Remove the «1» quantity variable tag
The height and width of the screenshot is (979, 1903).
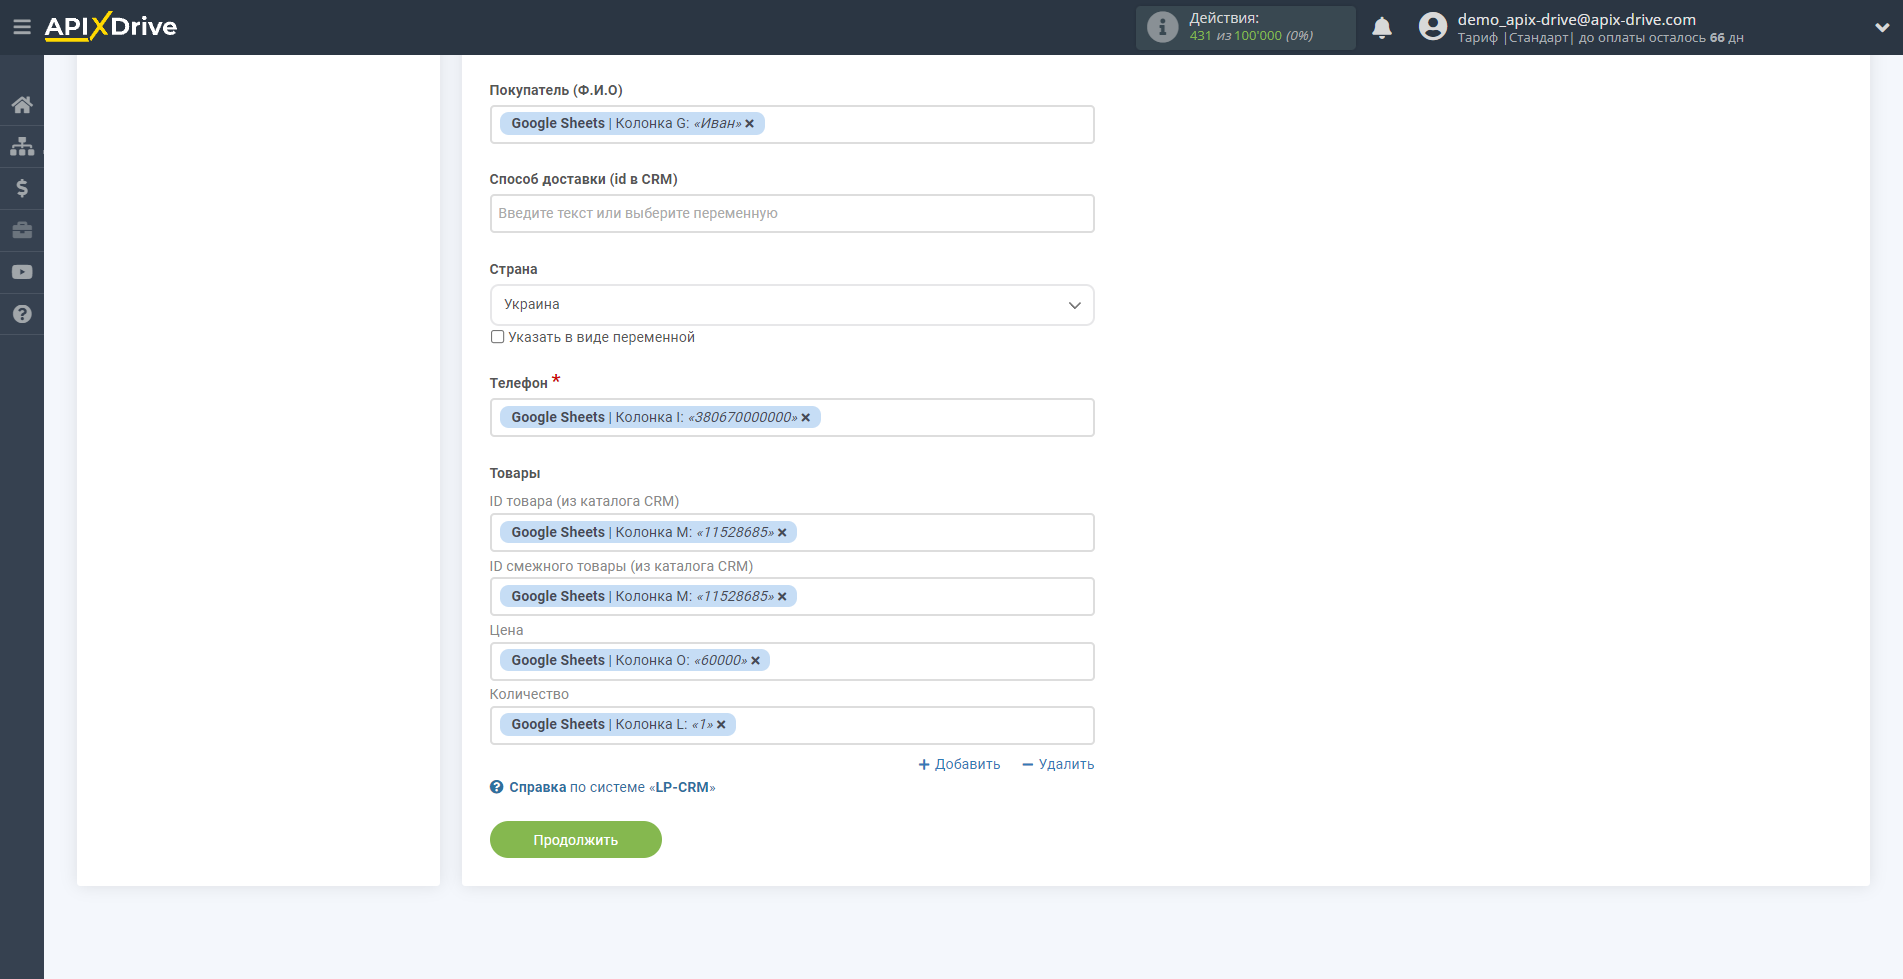pos(721,725)
